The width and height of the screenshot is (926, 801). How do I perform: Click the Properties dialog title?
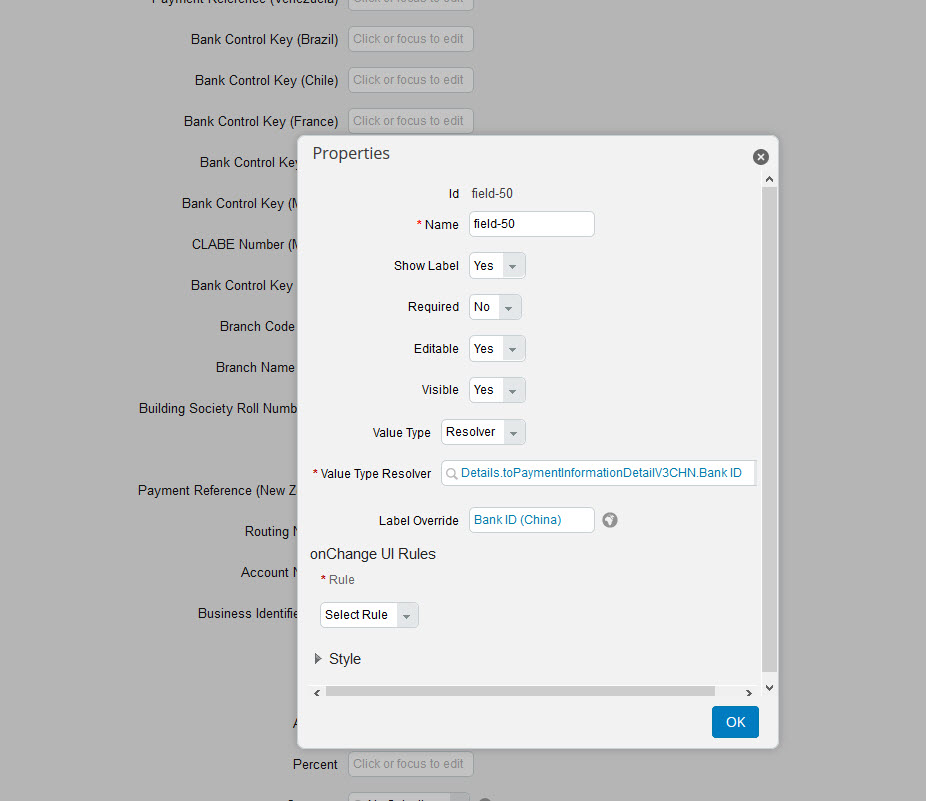click(351, 154)
